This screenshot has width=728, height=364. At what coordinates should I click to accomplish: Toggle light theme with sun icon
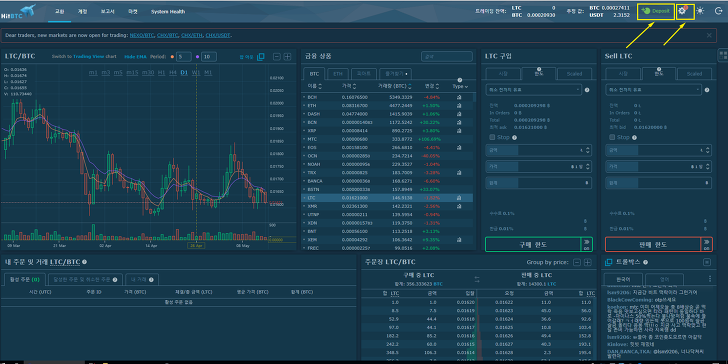point(700,11)
